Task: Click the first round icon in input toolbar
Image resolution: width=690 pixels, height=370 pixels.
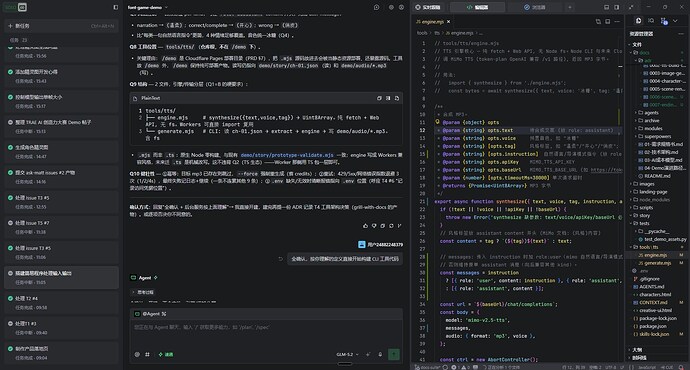Action: (x=137, y=354)
